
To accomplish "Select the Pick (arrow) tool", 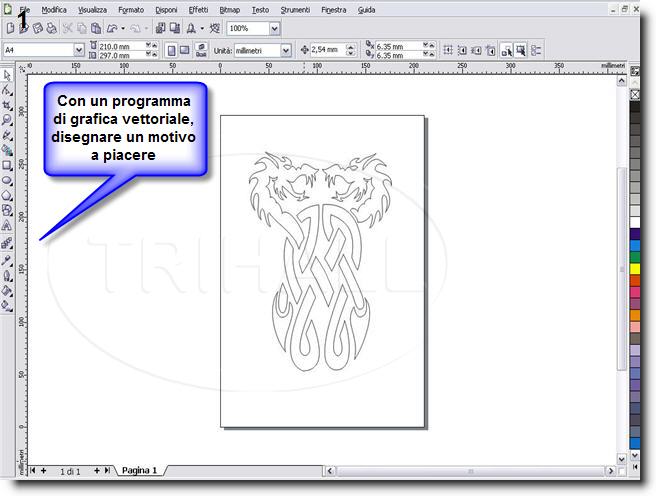I will point(7,75).
